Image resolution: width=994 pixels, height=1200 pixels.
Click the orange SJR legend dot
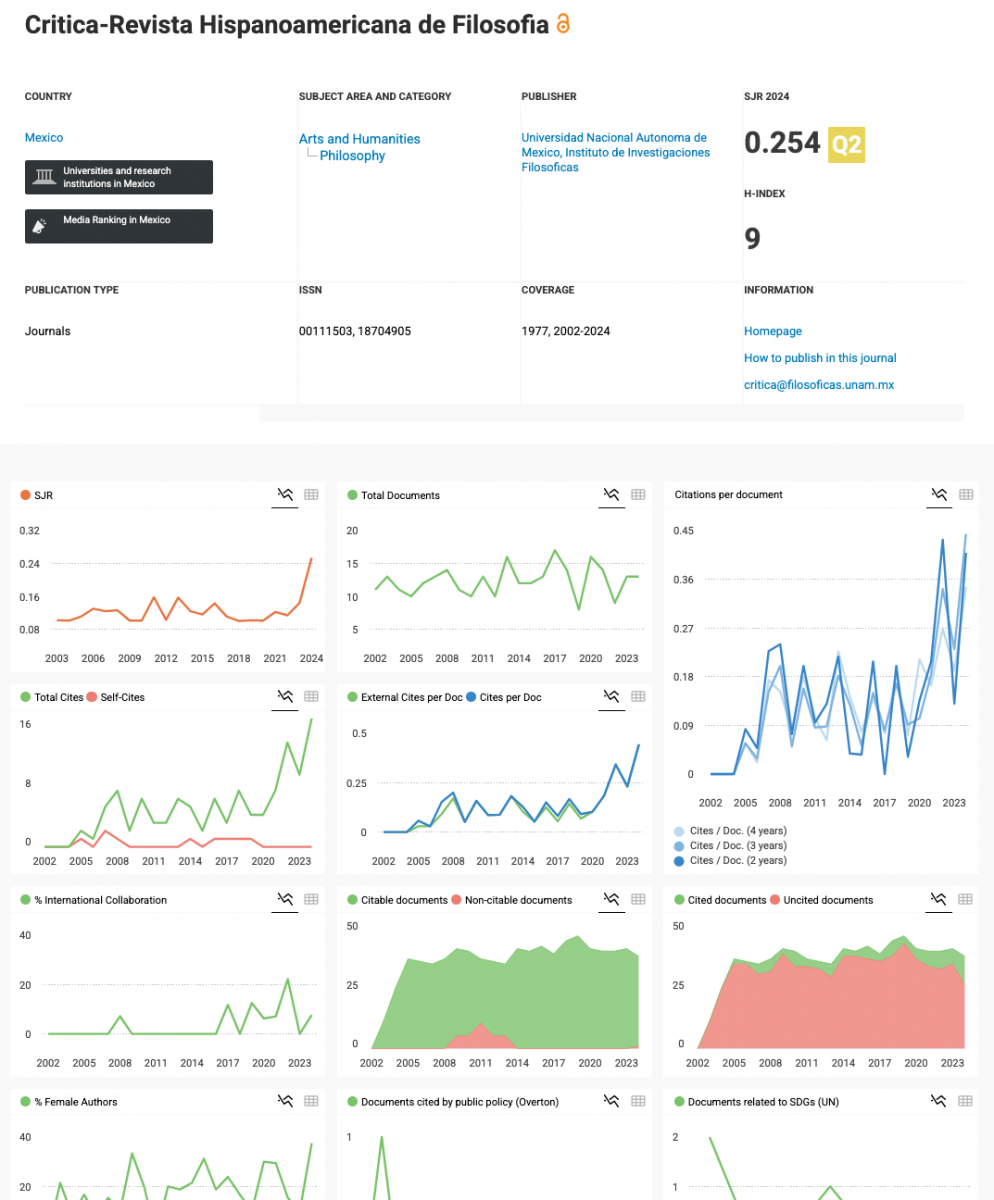coord(26,495)
